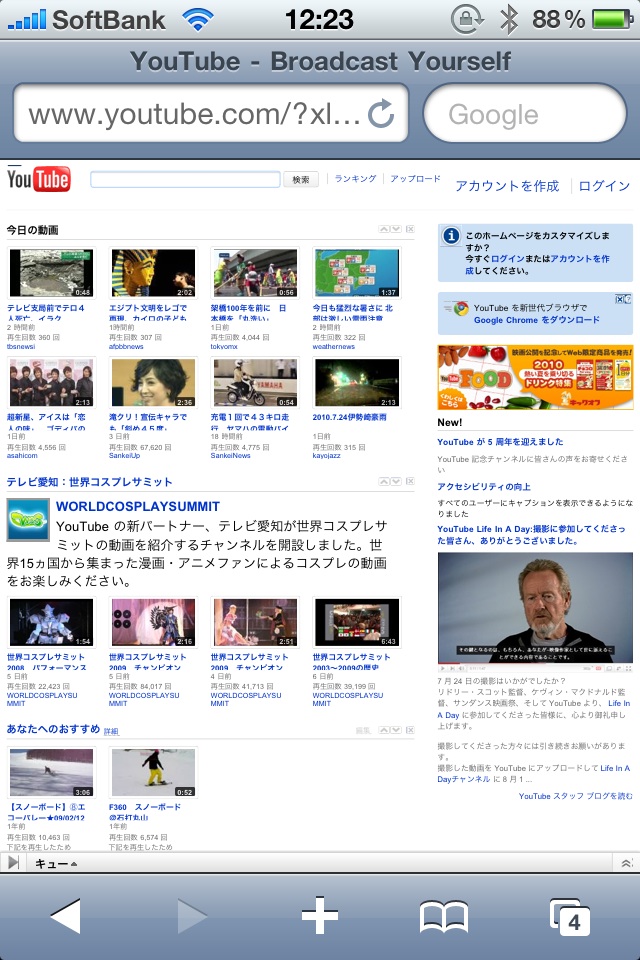This screenshot has height=960, width=640.
Task: Click the SankeiNews uploader name
Action: point(230,456)
